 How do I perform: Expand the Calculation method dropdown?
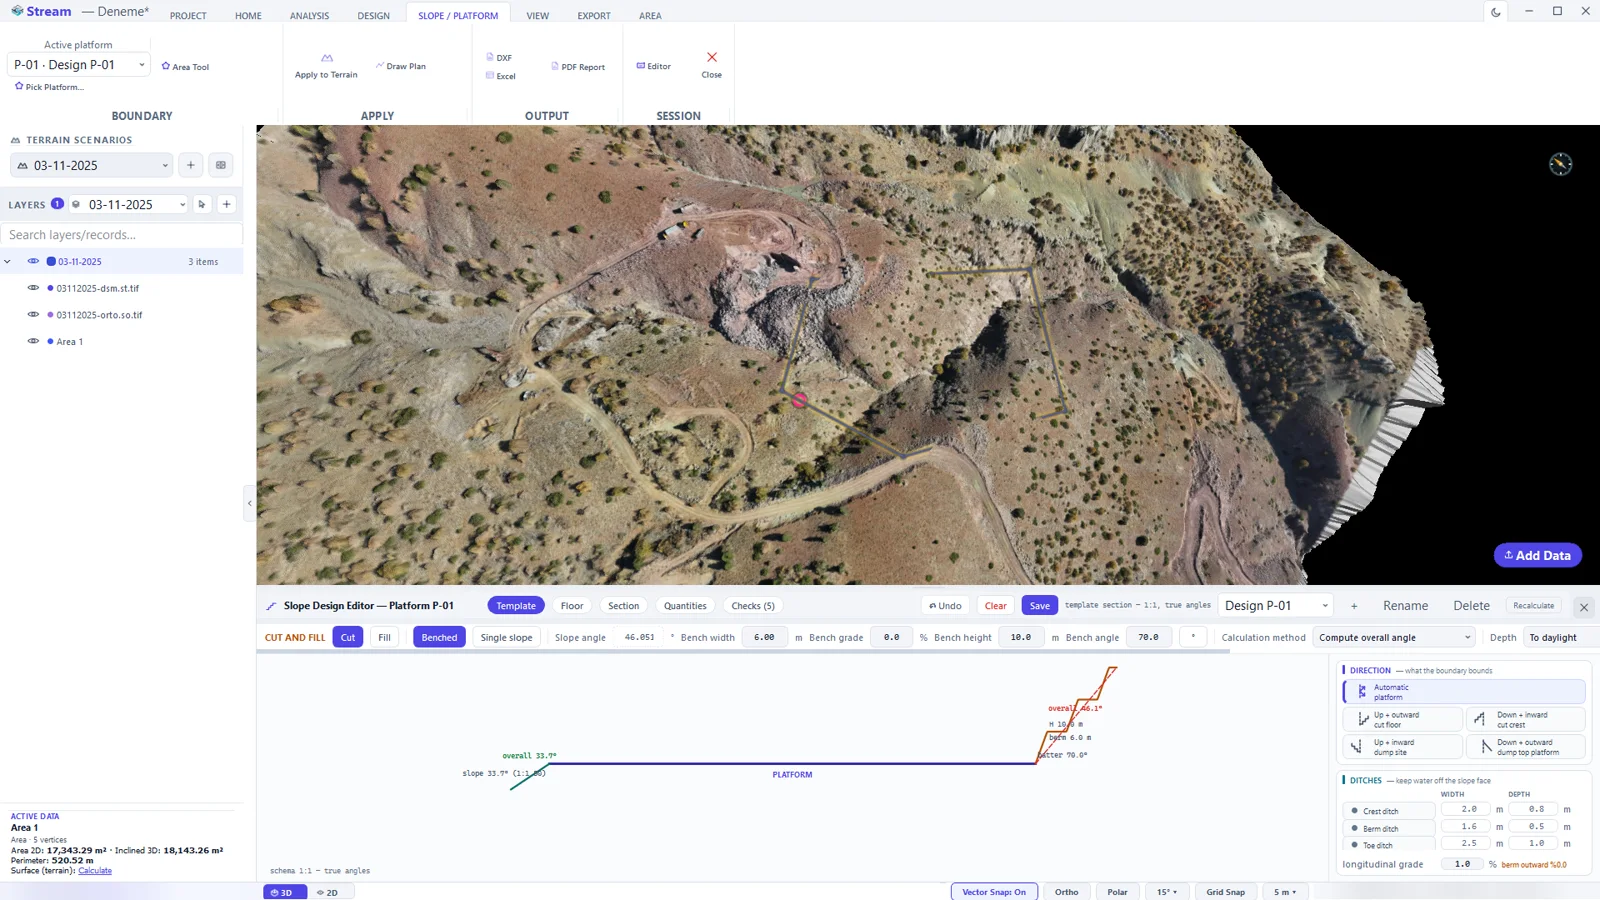[1394, 637]
